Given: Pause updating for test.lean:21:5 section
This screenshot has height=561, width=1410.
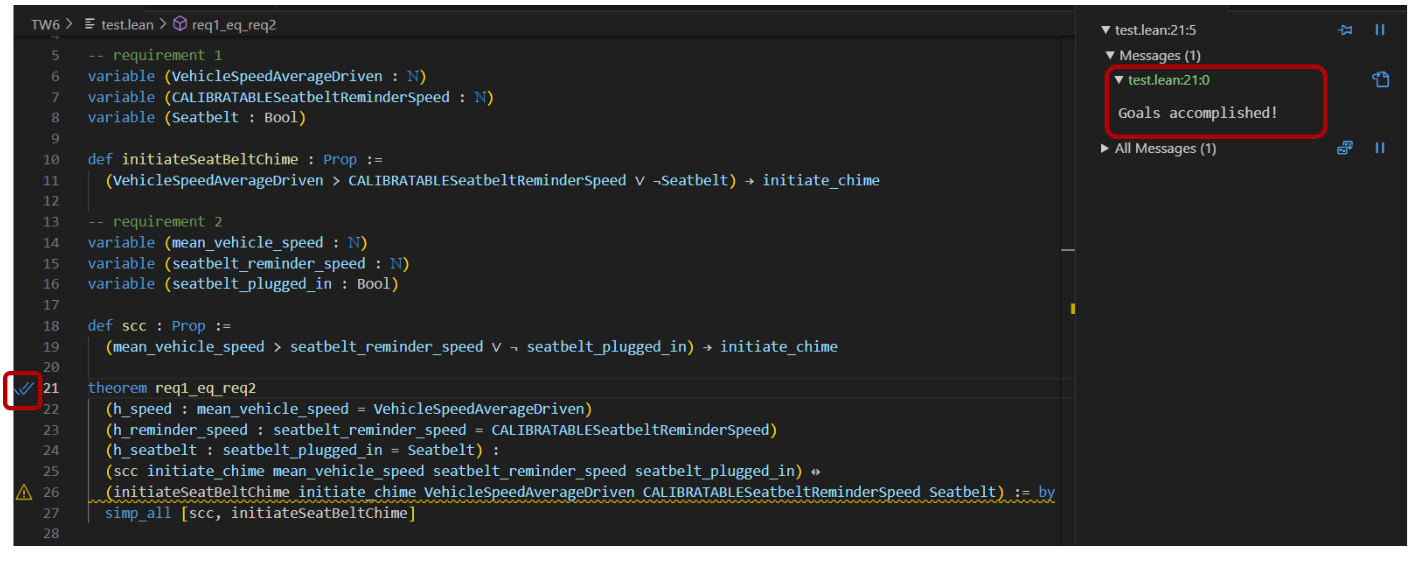Looking at the screenshot, I should click(x=1380, y=30).
